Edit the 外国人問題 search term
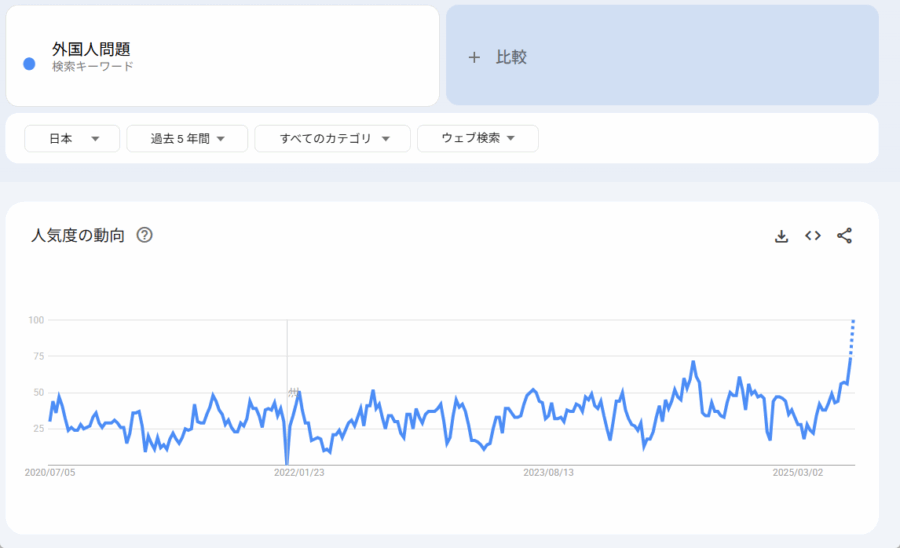The height and width of the screenshot is (548, 900). coord(91,49)
